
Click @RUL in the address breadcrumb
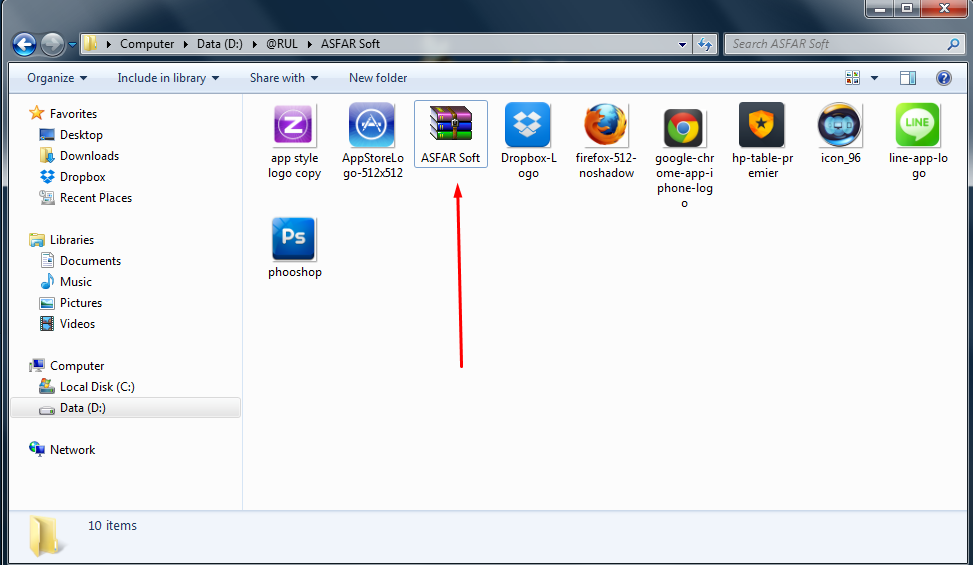click(282, 44)
